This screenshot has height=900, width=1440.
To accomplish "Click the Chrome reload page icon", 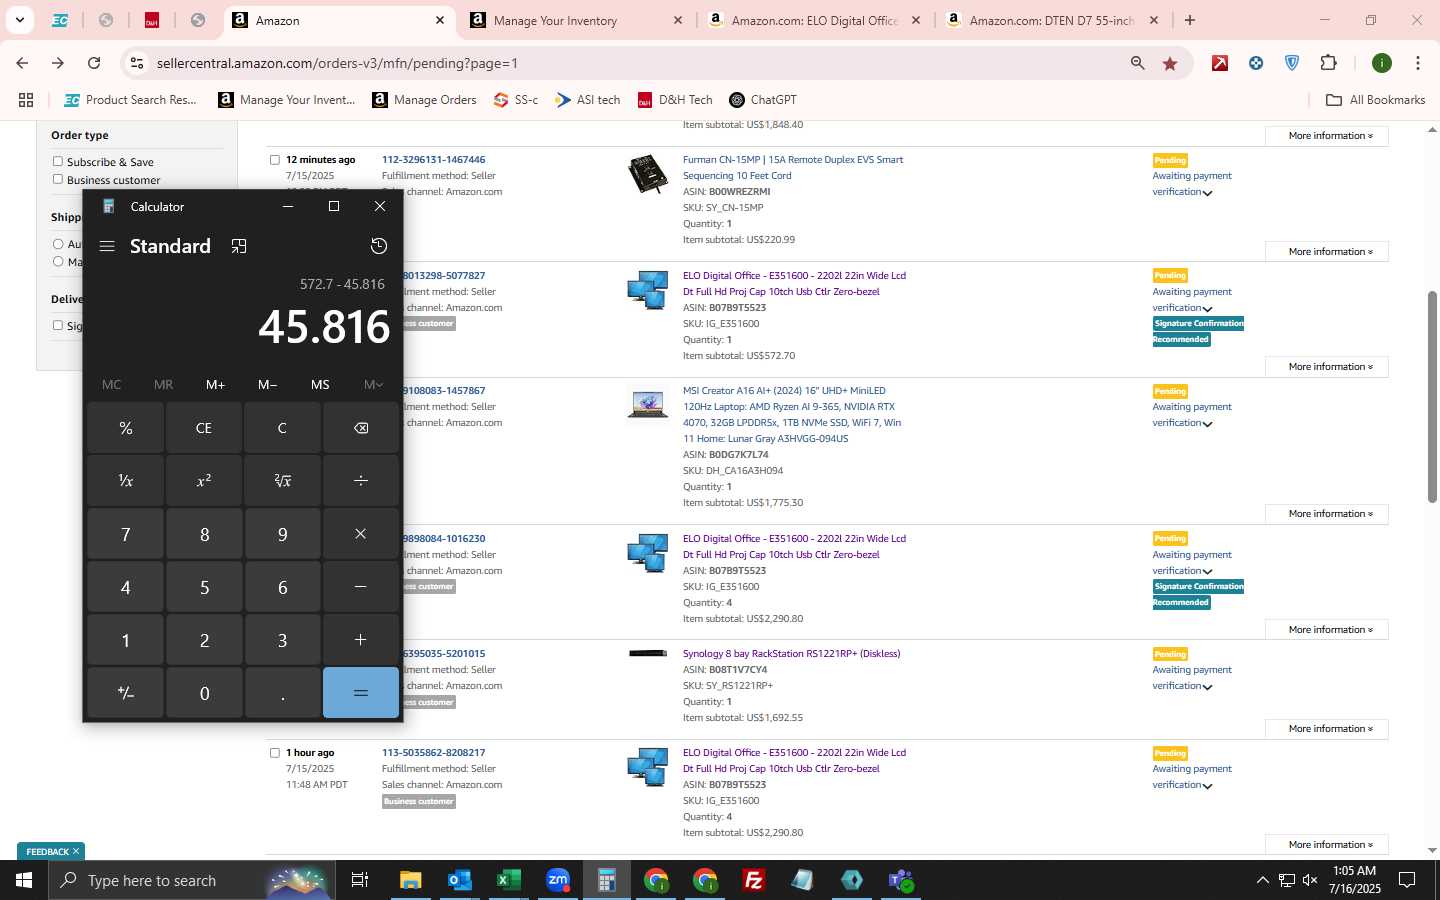I will [94, 63].
